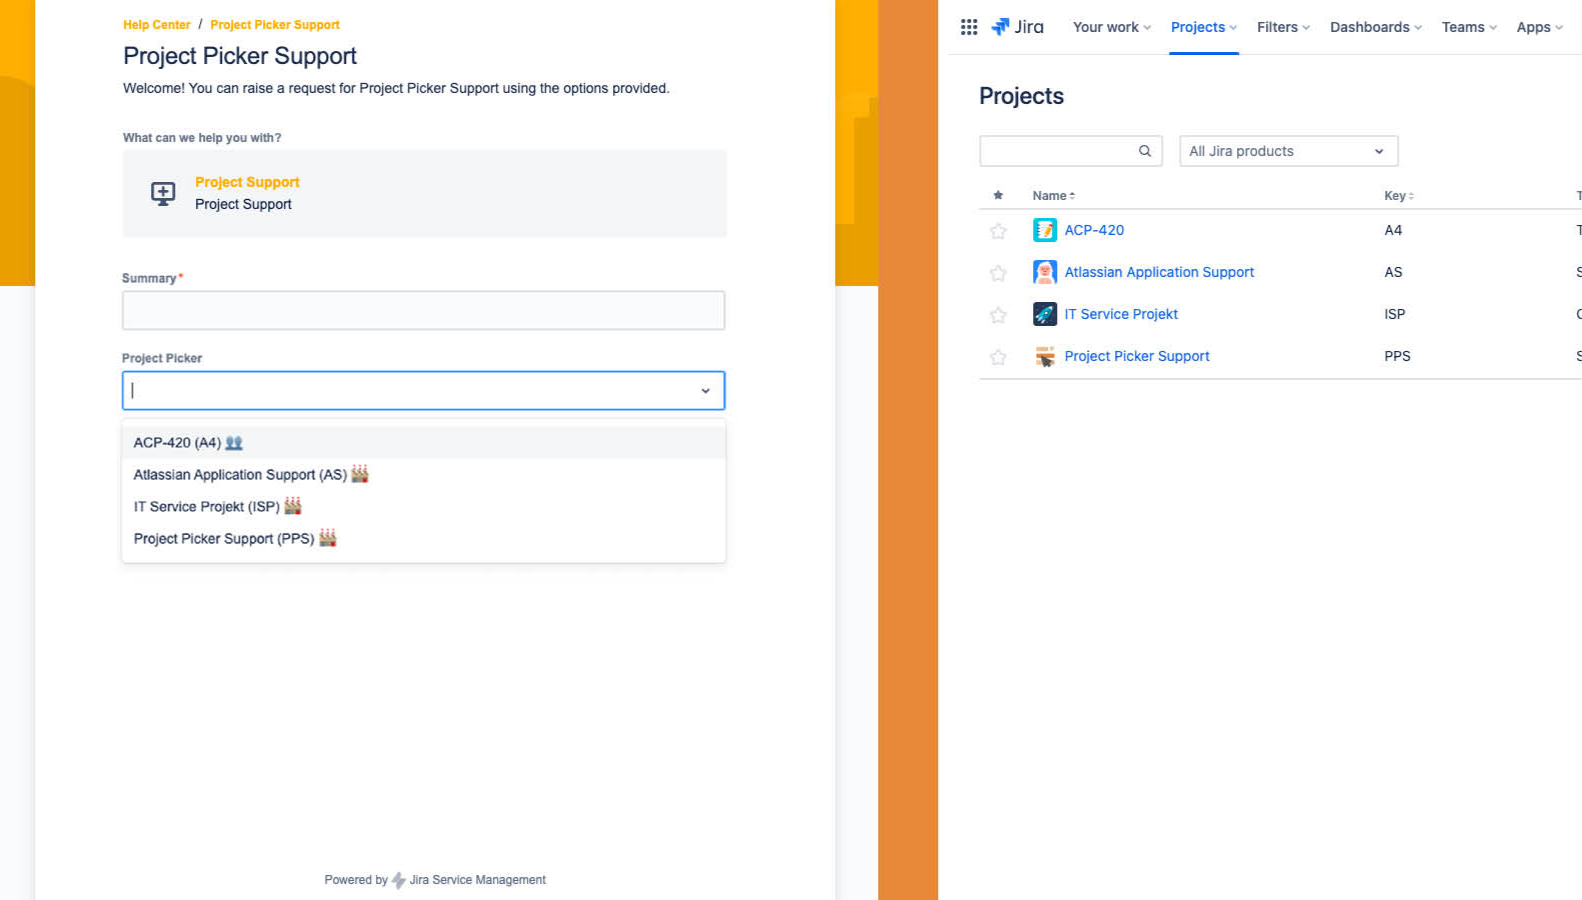Open the ACP-420 project link
The height and width of the screenshot is (900, 1582).
[1094, 230]
